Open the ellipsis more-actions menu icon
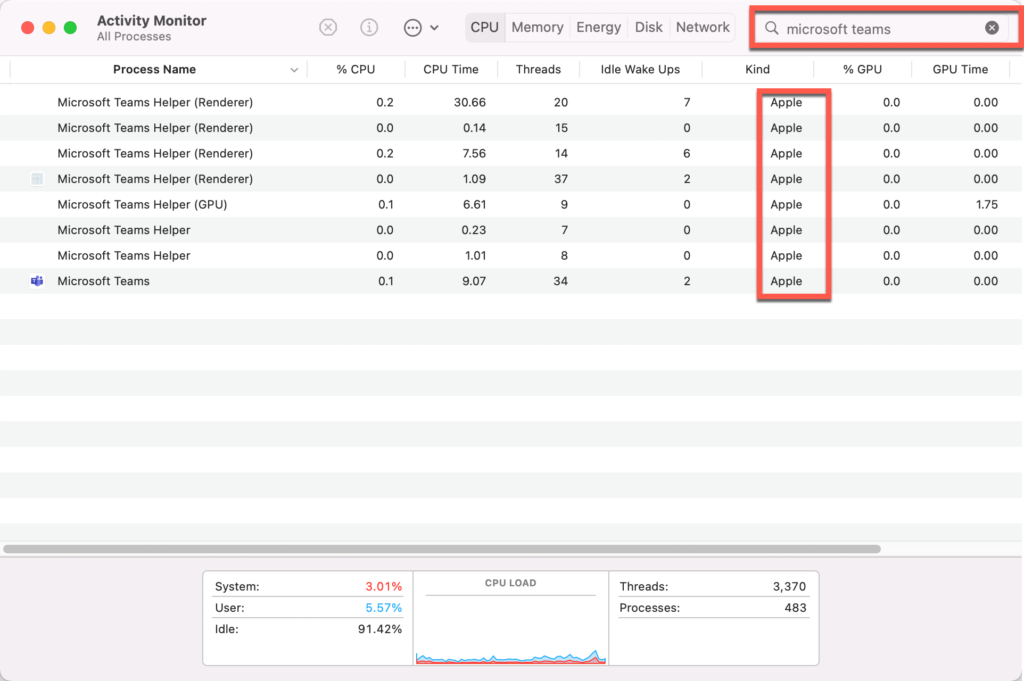Viewport: 1024px width, 681px height. click(412, 27)
